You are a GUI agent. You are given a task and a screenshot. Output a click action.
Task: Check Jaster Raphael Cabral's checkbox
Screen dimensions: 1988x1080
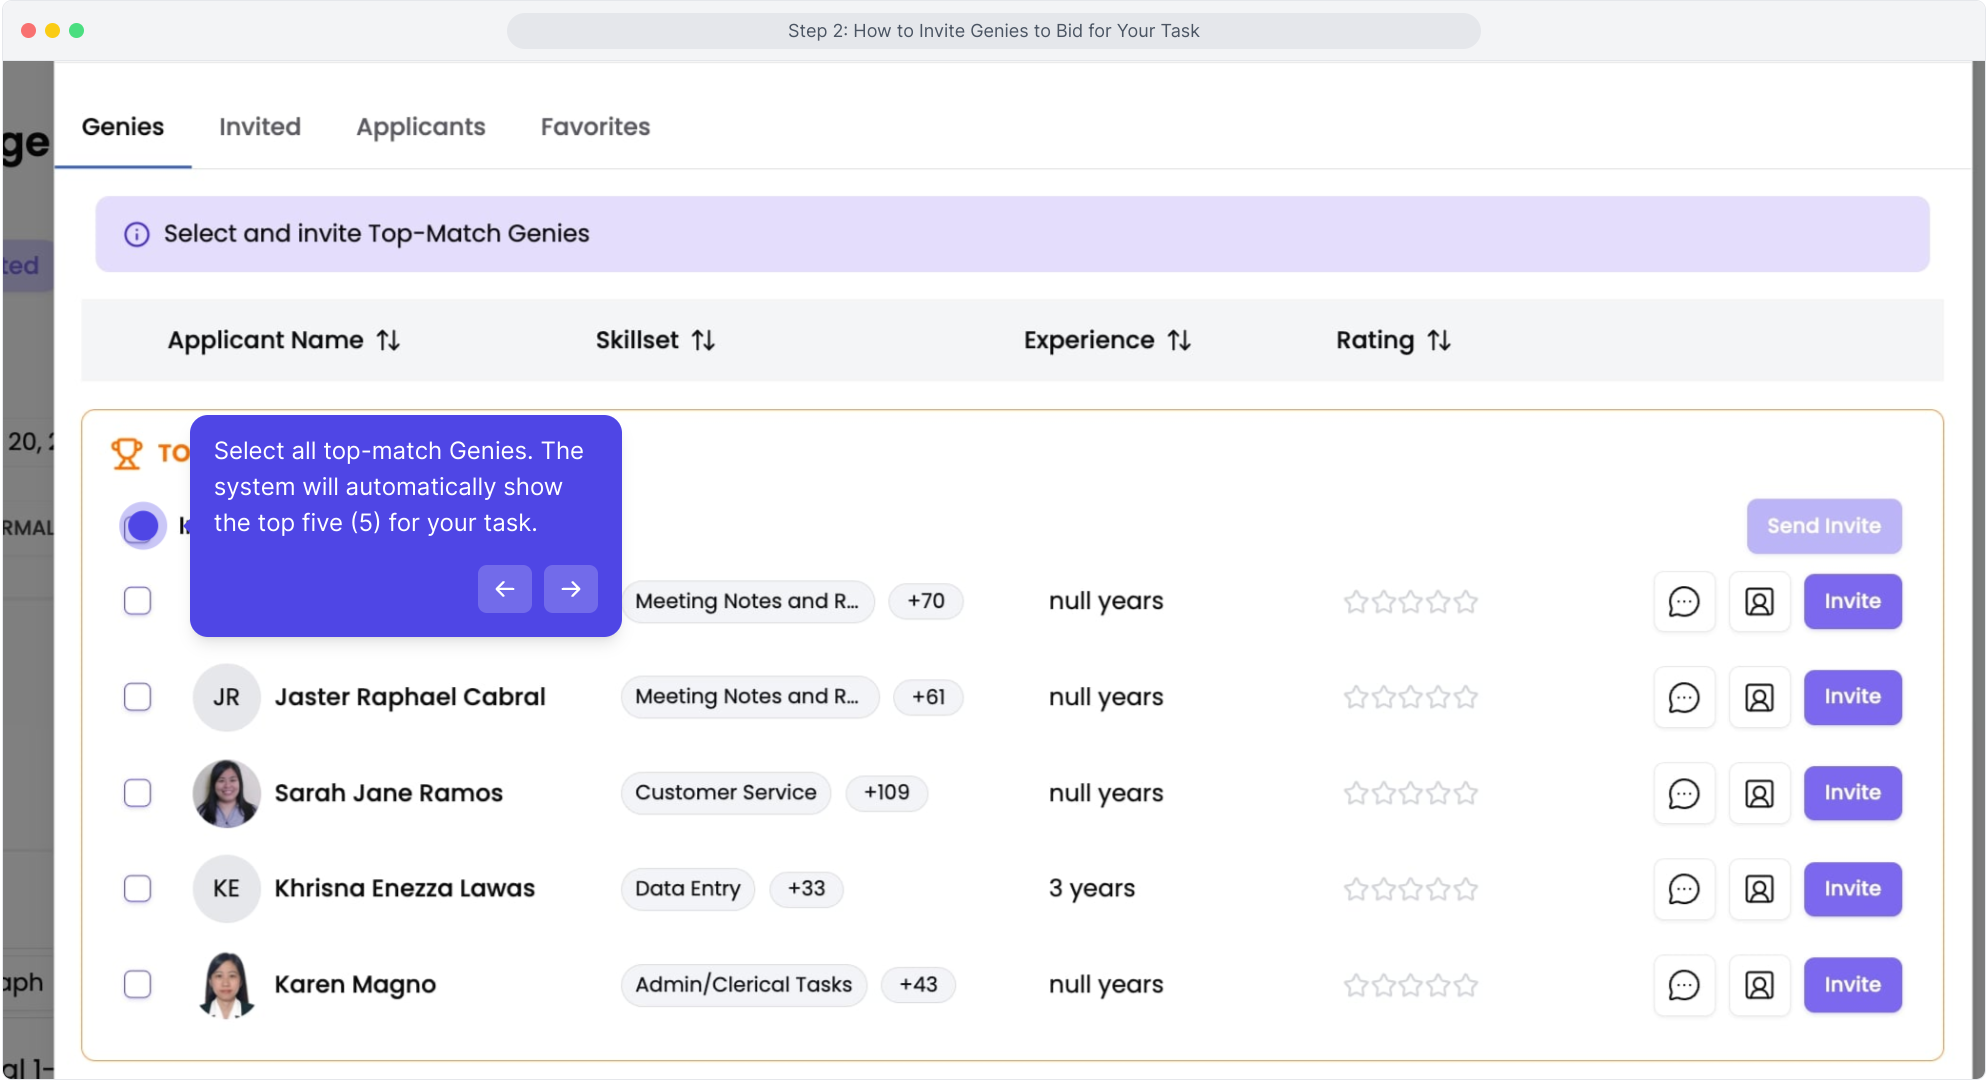pos(138,697)
